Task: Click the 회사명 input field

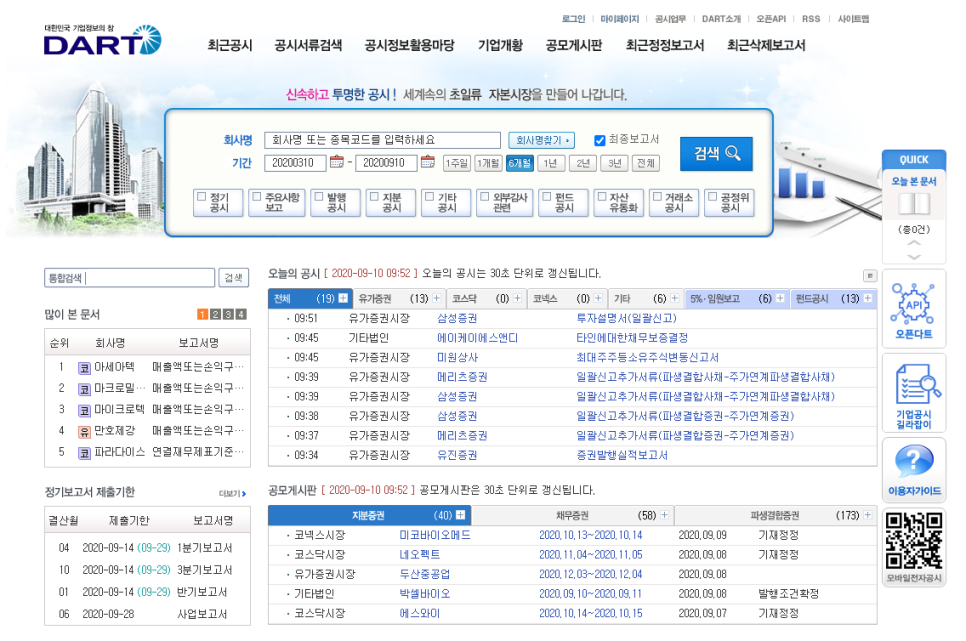Action: 382,140
